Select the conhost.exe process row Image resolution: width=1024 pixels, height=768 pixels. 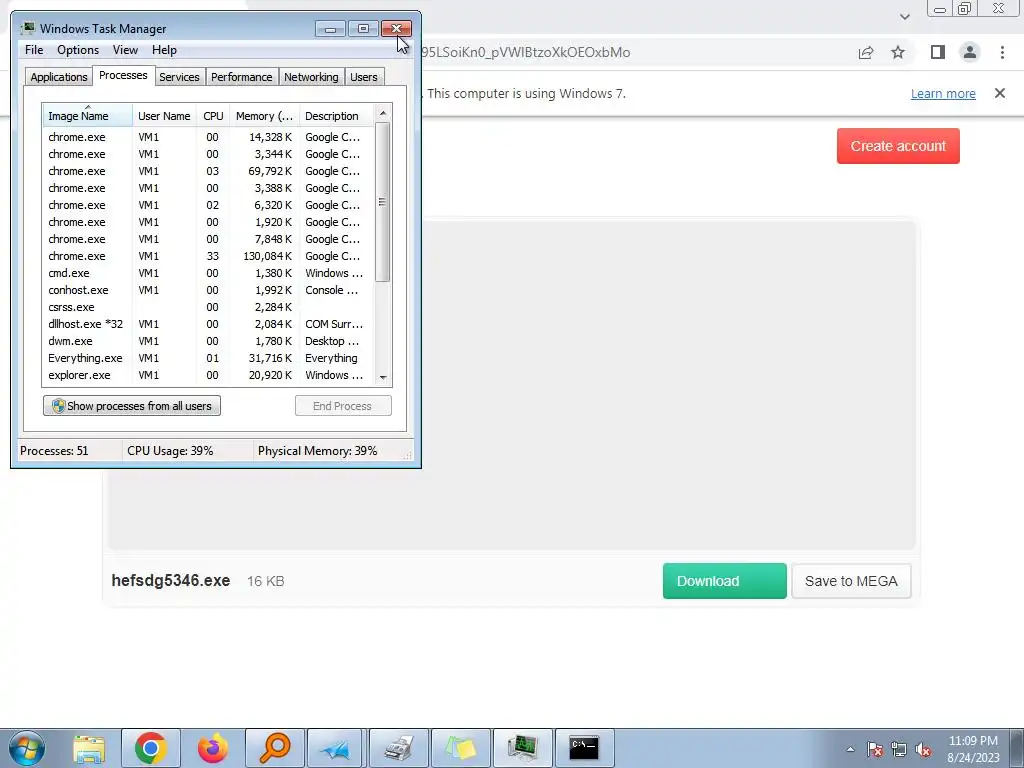[209, 290]
